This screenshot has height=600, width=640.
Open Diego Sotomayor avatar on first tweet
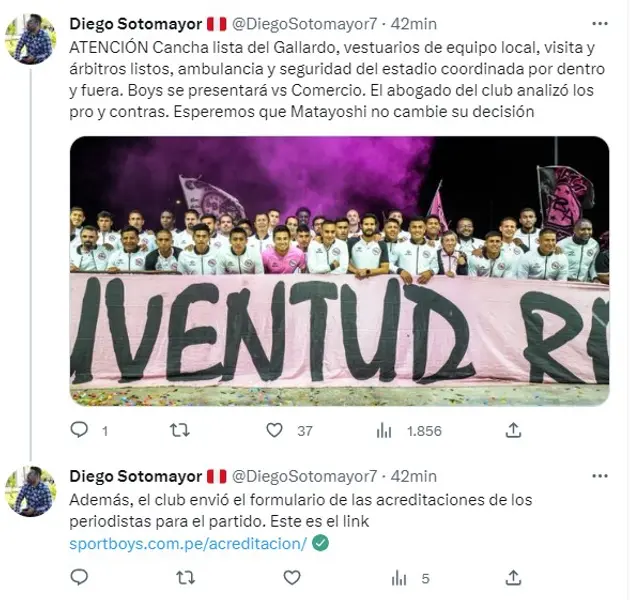(31, 39)
